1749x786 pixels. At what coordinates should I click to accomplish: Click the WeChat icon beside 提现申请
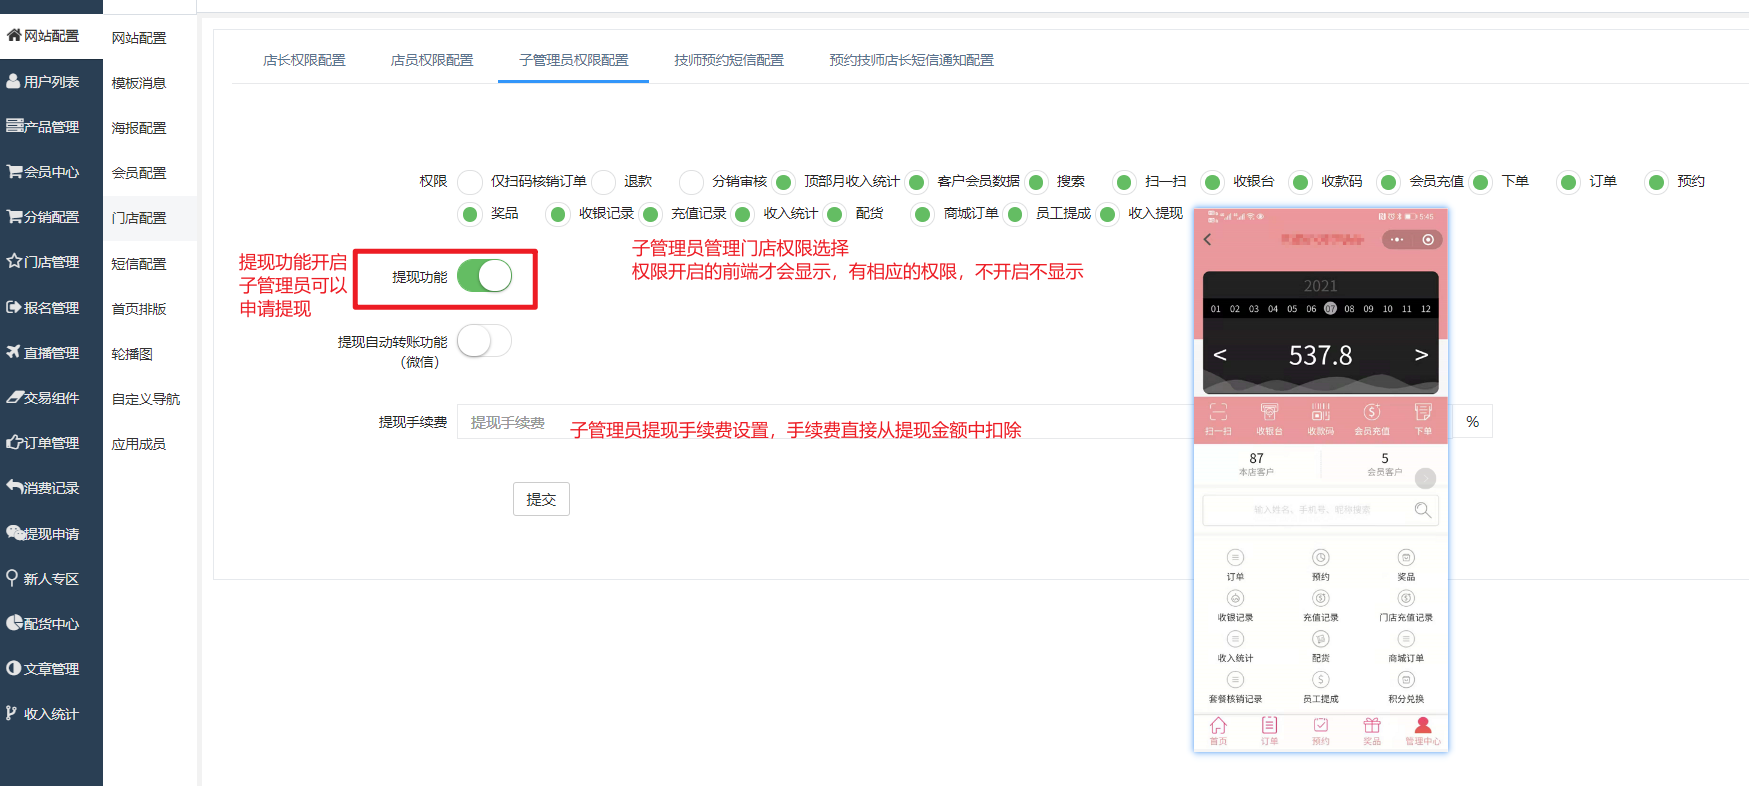15,533
